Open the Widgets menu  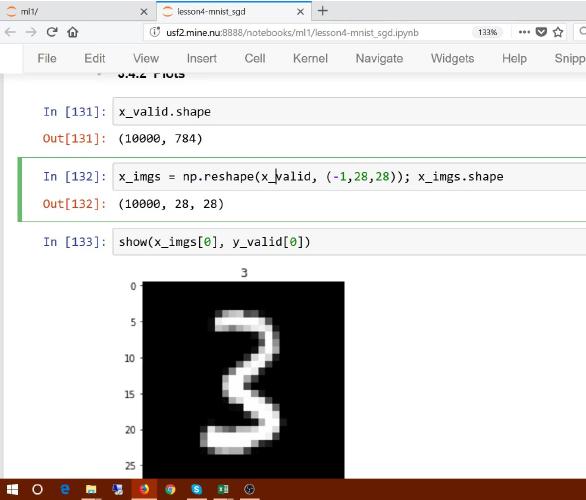tap(452, 58)
